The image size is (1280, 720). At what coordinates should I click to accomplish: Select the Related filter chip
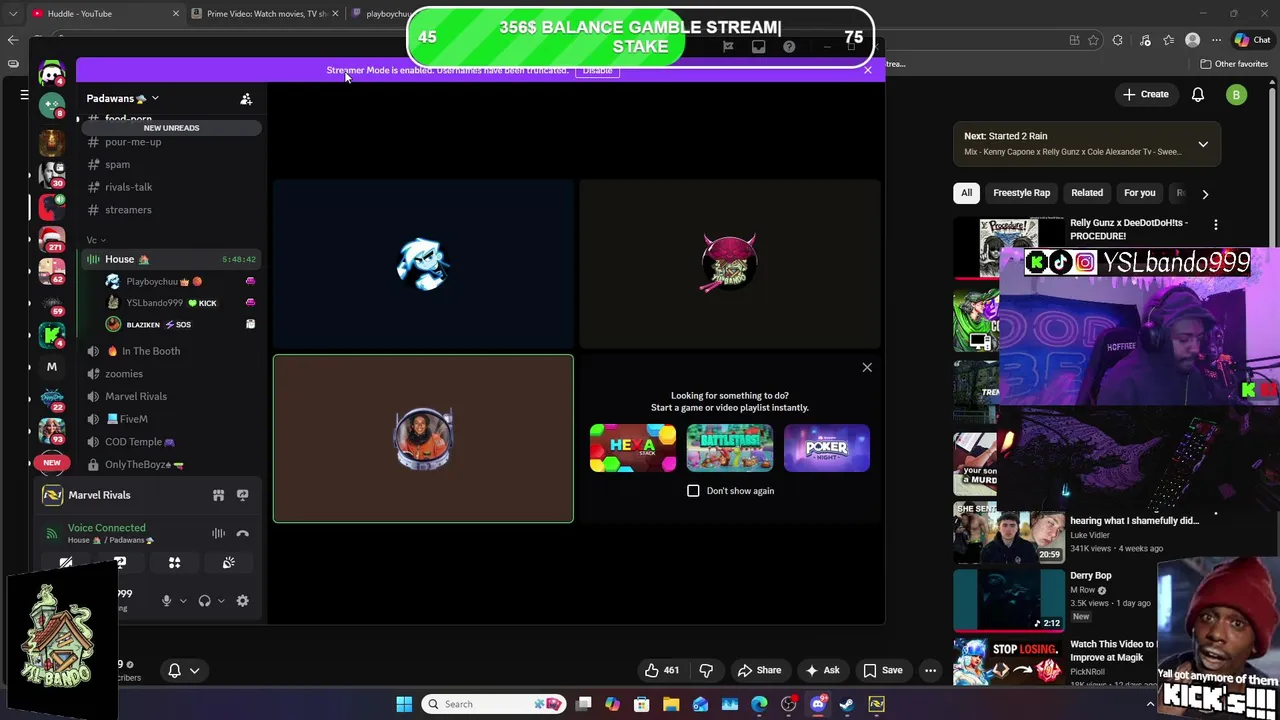click(x=1087, y=193)
